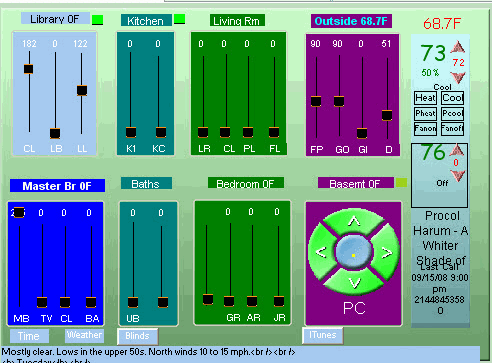The image size is (492, 363).
Task: Raise the 73 degree thermostat setpoint arrow
Action: (458, 47)
